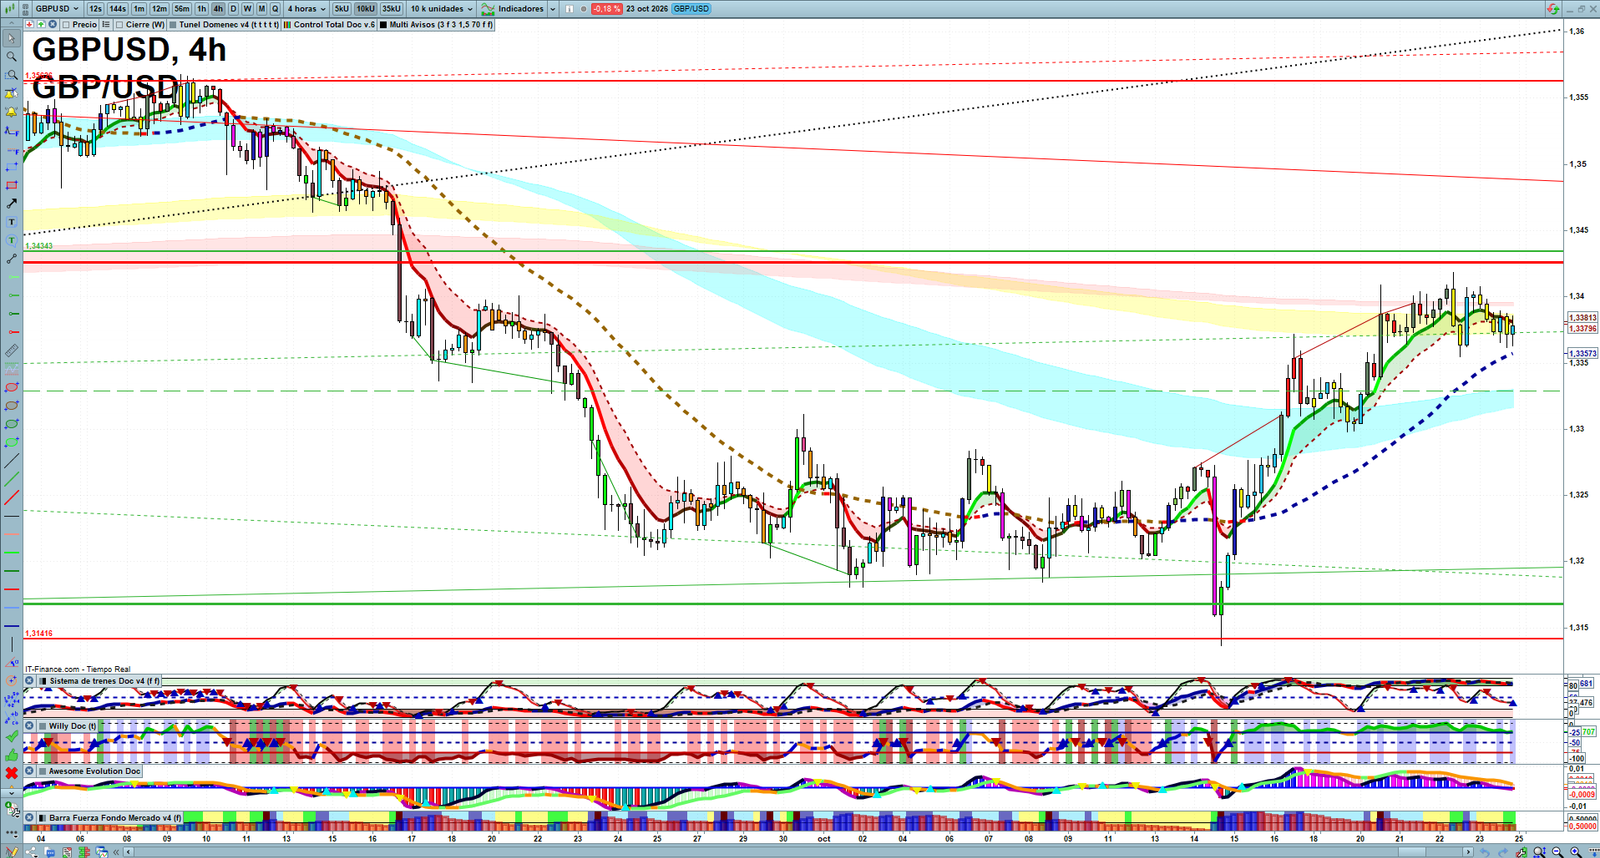1600x858 pixels.
Task: Close the Barra Fuerza Fondo Mercado panel
Action: coord(30,818)
